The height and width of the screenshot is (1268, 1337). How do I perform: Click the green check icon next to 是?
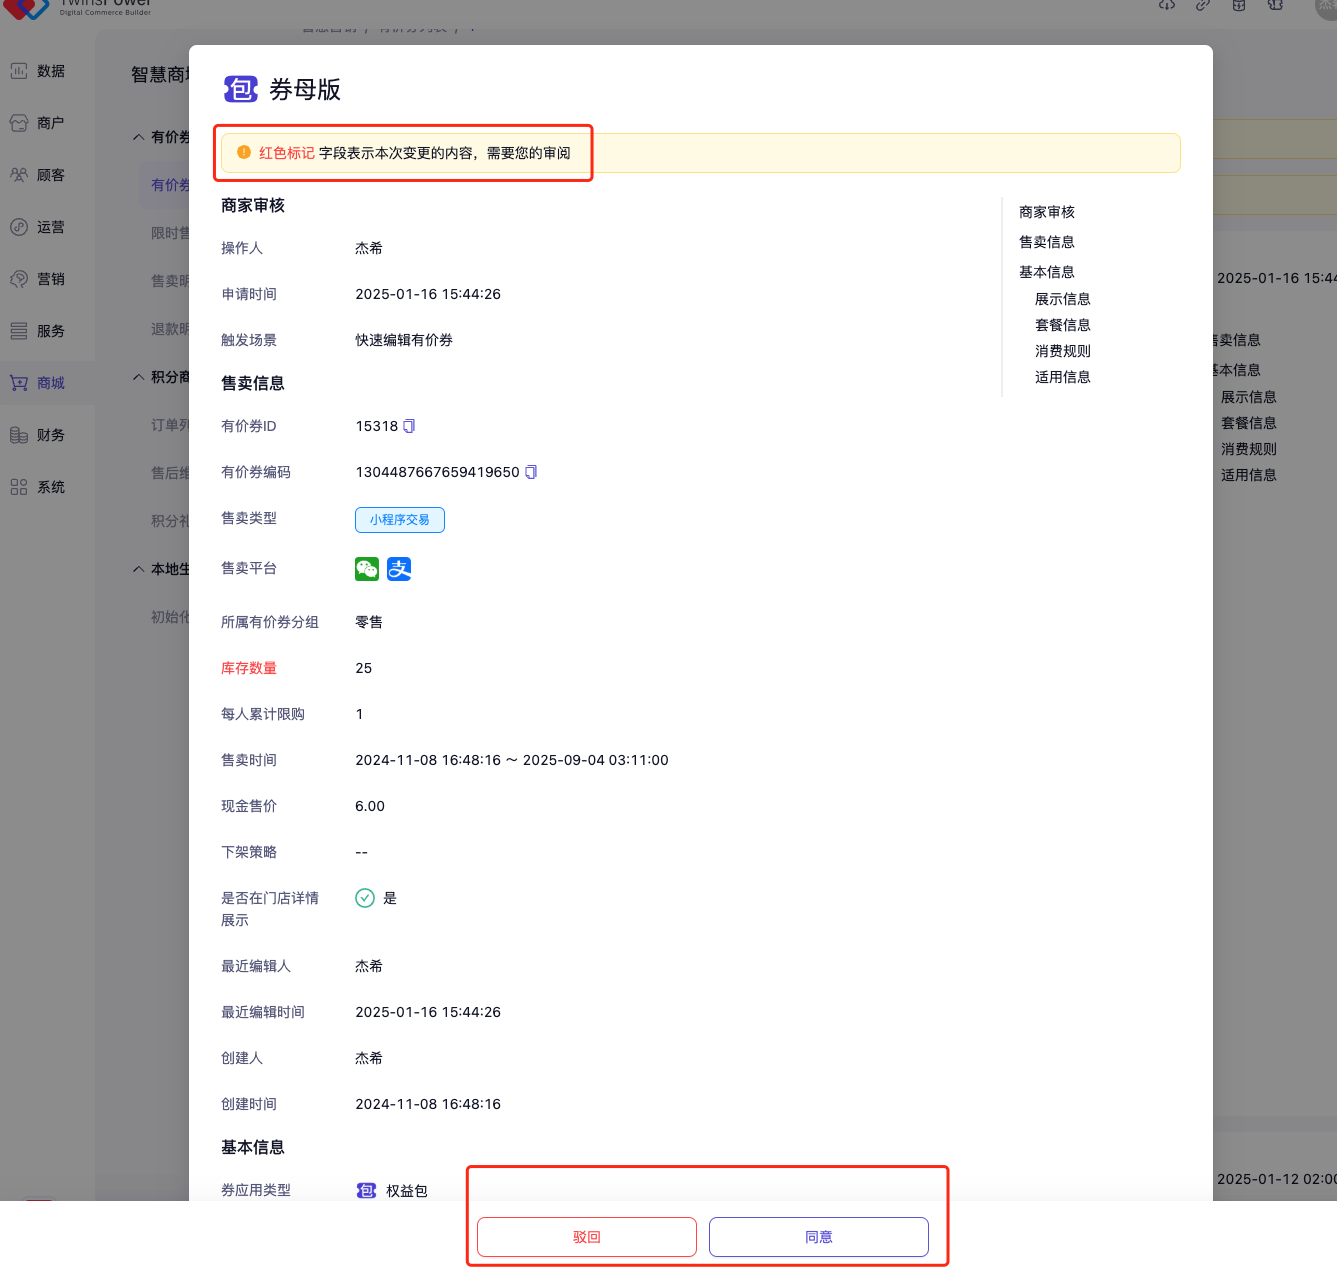pyautogui.click(x=365, y=898)
